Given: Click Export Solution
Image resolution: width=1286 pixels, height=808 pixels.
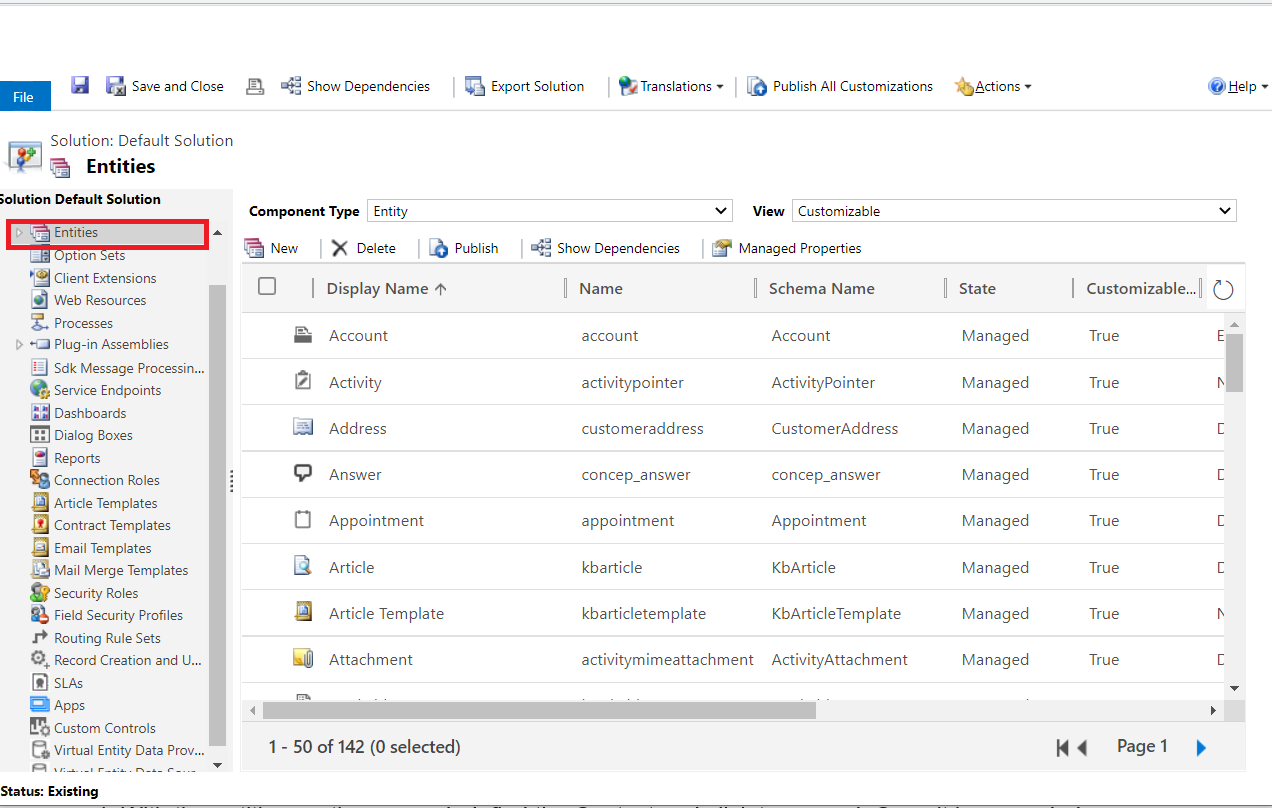Looking at the screenshot, I should click(525, 86).
